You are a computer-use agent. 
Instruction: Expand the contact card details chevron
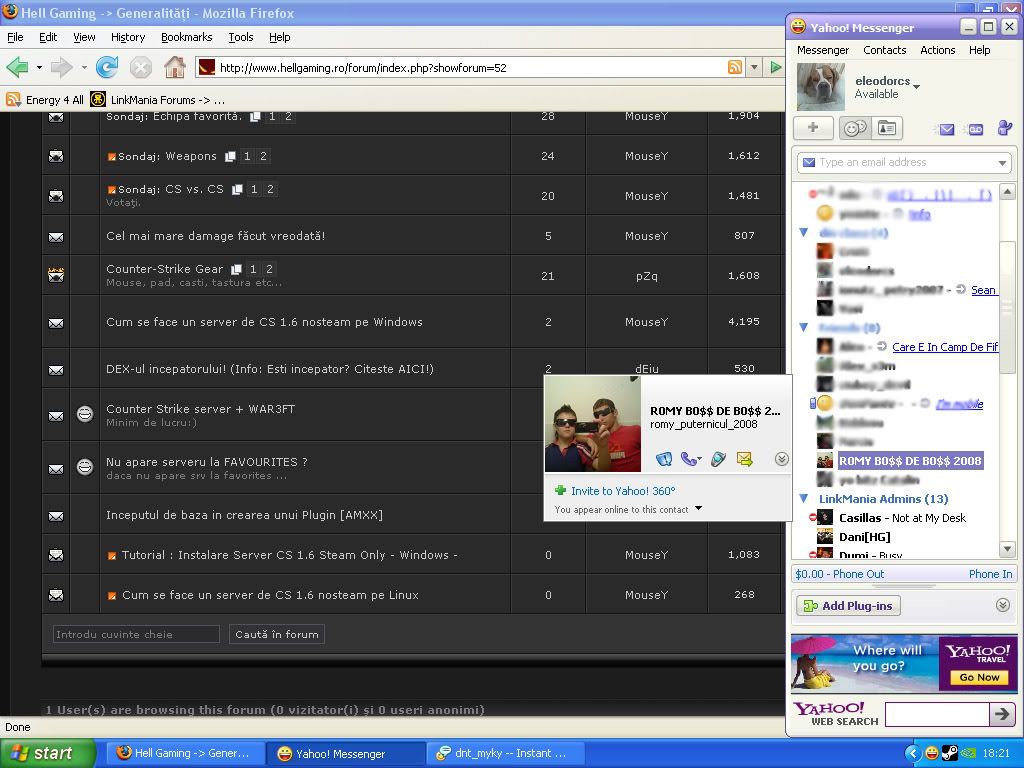(x=782, y=459)
